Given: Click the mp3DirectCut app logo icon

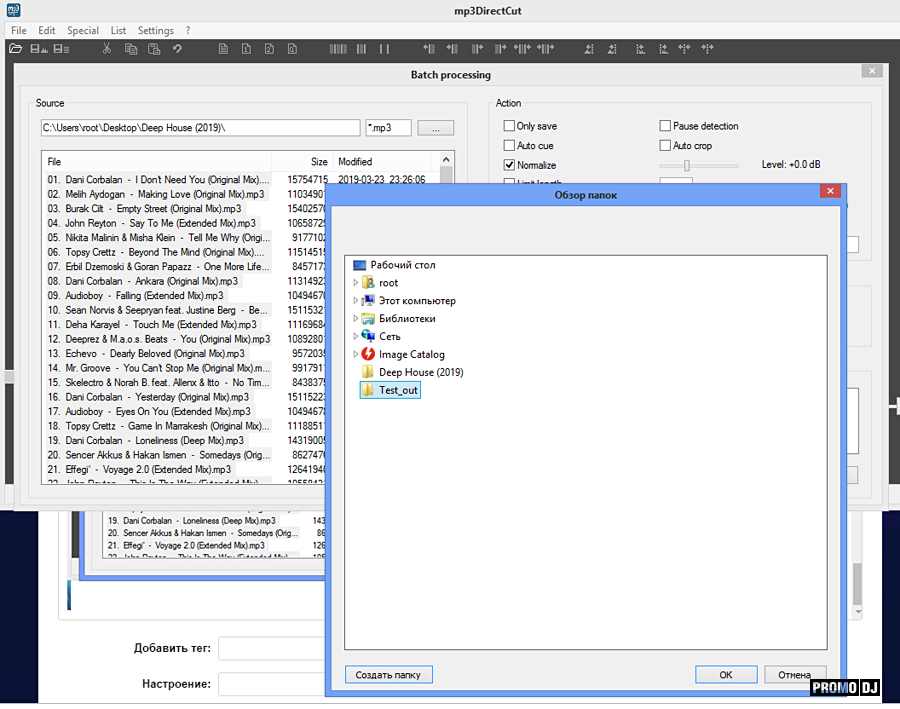Looking at the screenshot, I should 15,11.
